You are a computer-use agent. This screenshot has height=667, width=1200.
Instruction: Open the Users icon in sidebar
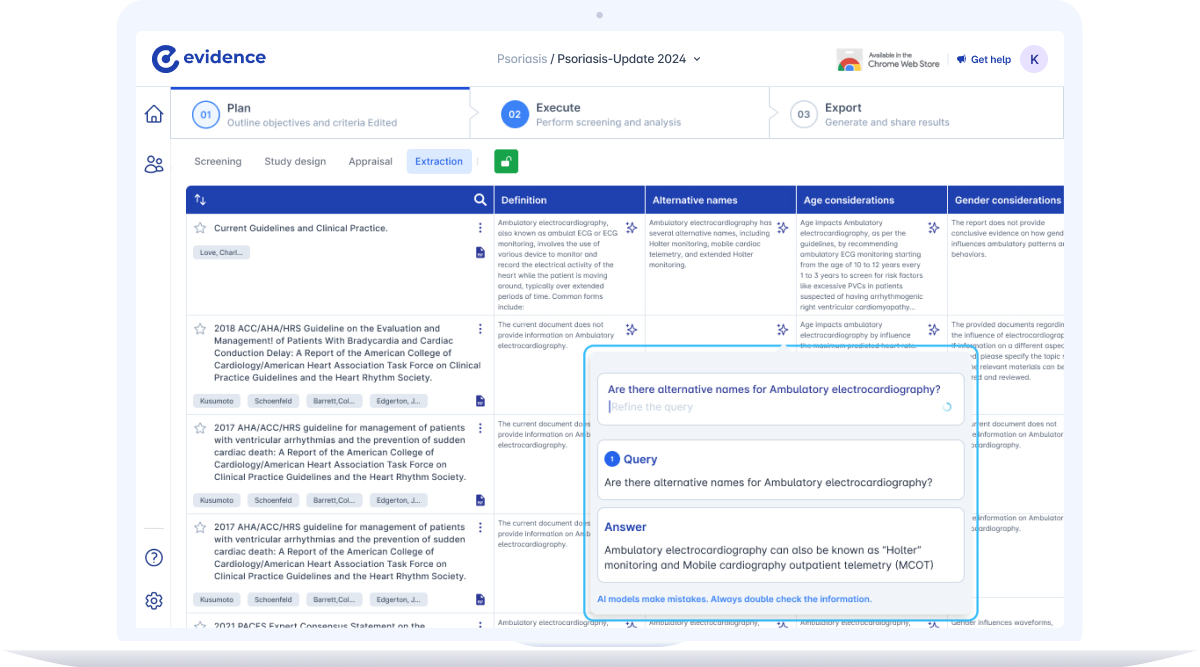(154, 165)
